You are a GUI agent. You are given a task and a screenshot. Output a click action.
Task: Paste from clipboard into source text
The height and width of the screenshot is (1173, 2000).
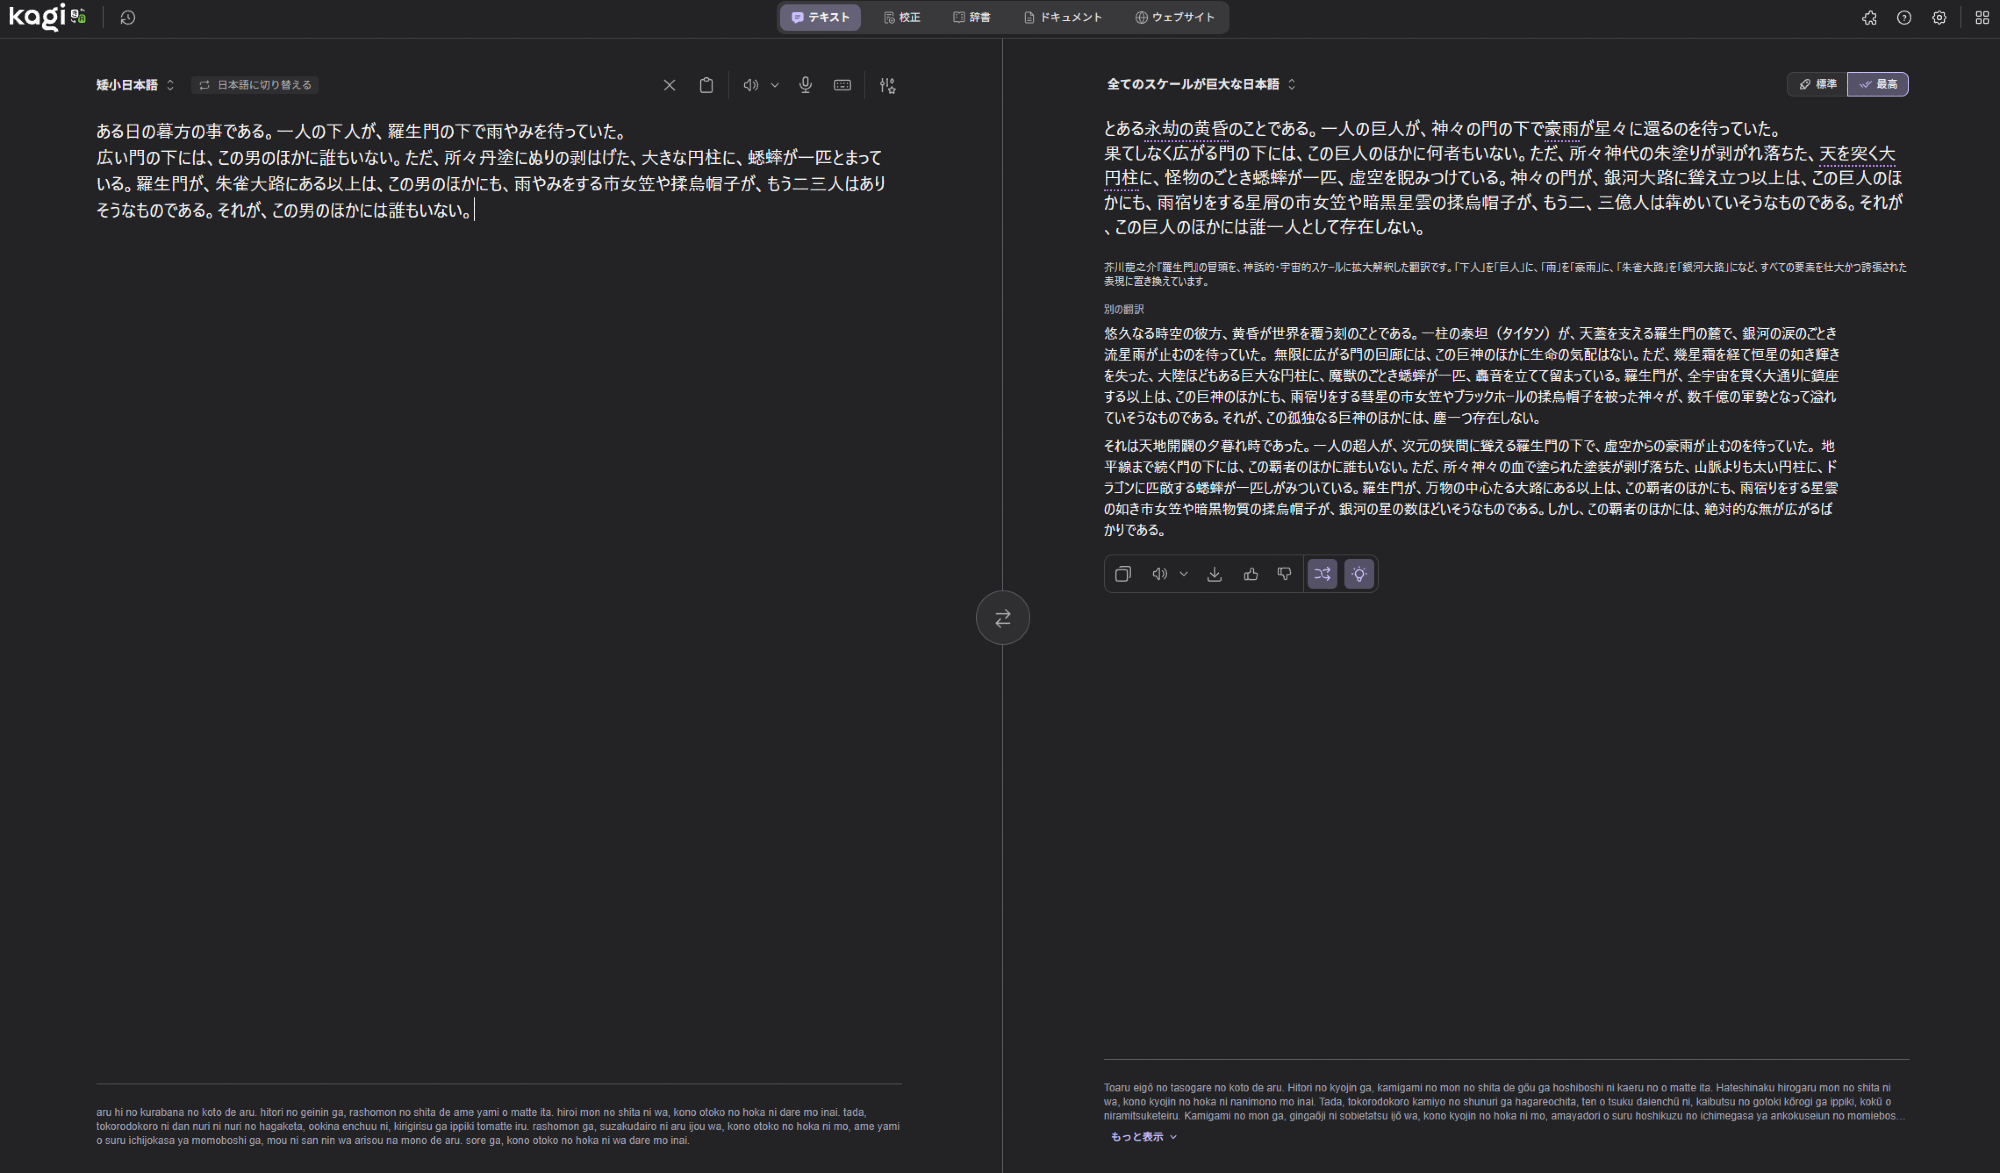click(x=706, y=85)
